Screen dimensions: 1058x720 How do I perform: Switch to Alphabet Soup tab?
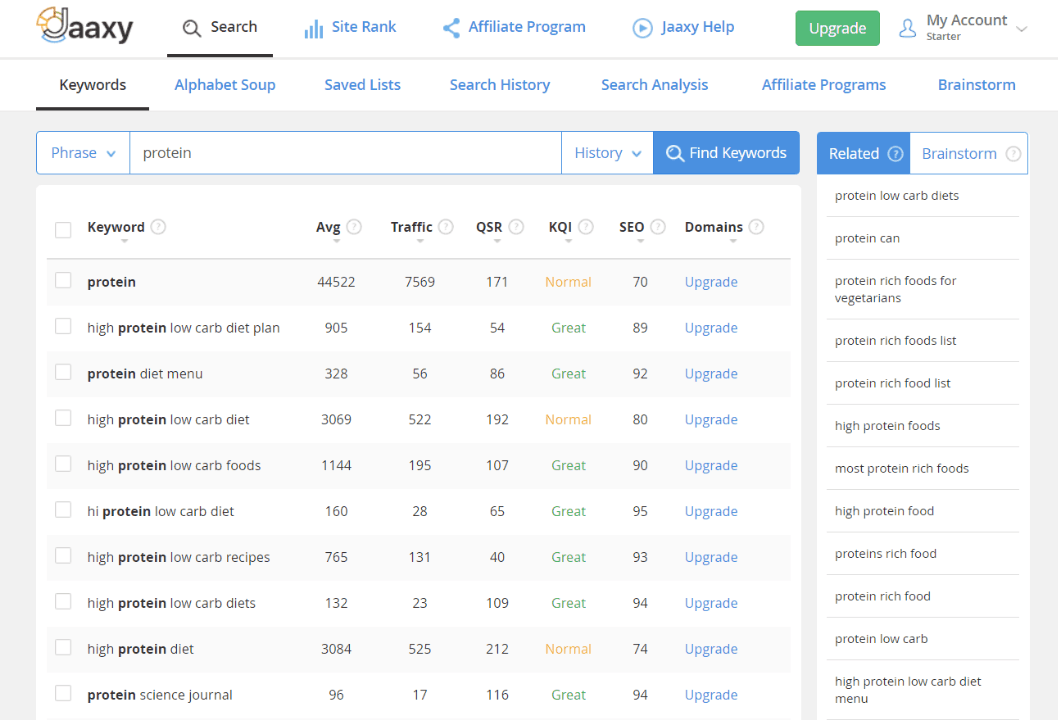[x=225, y=85]
